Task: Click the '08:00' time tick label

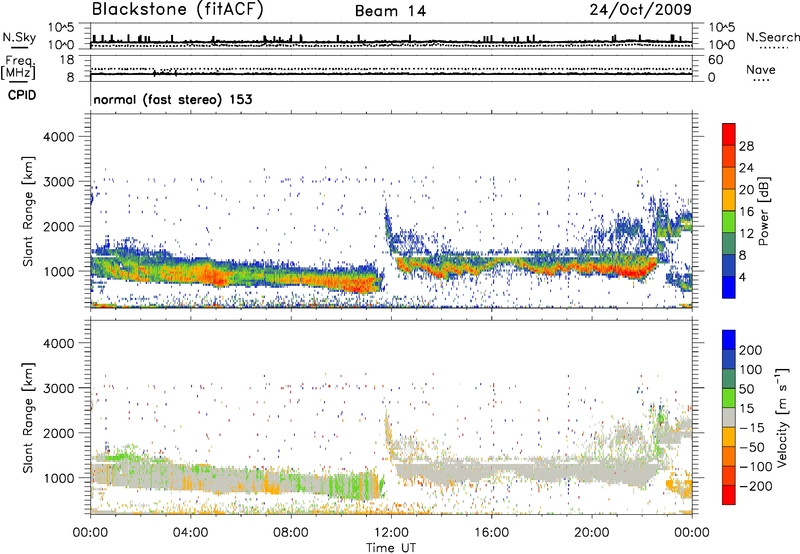Action: click(291, 533)
